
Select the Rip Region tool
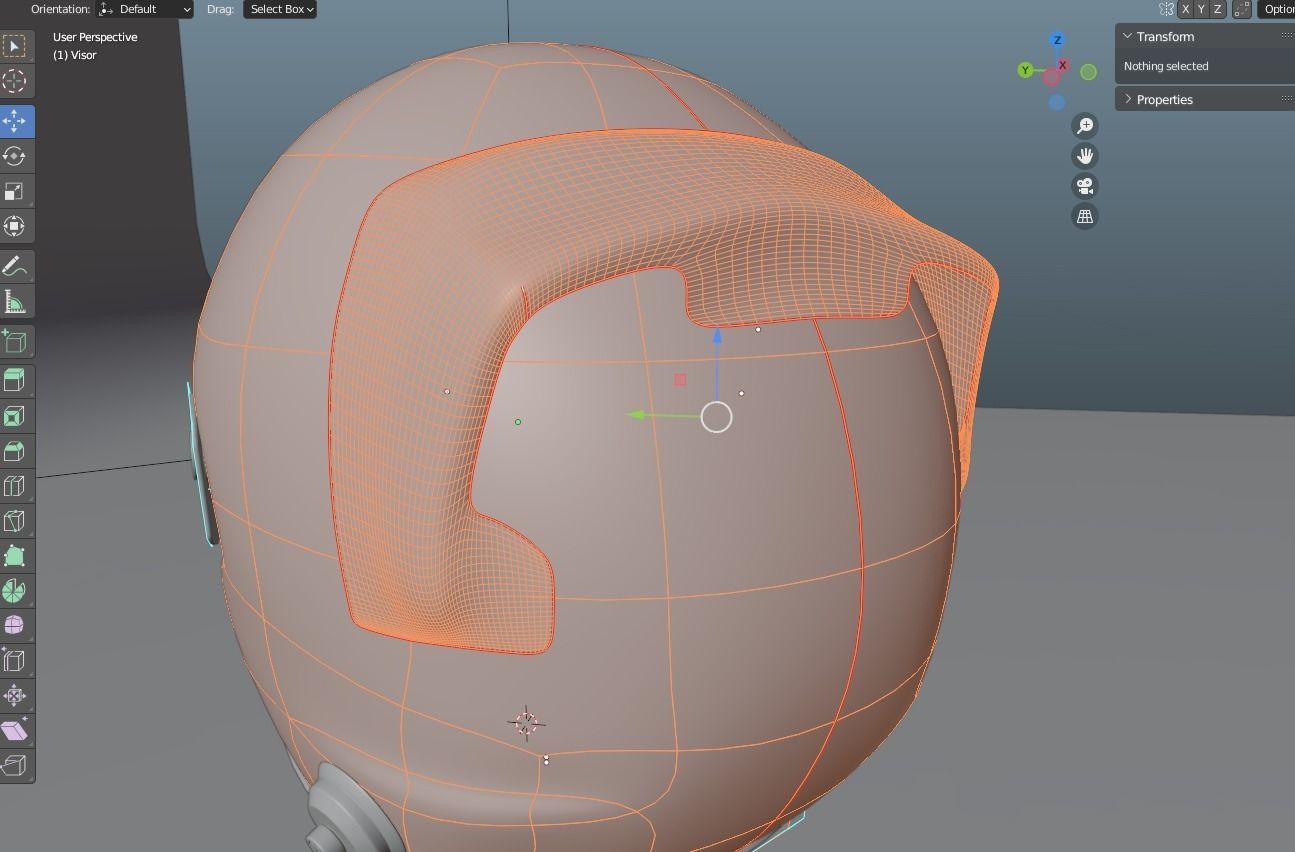[x=15, y=766]
